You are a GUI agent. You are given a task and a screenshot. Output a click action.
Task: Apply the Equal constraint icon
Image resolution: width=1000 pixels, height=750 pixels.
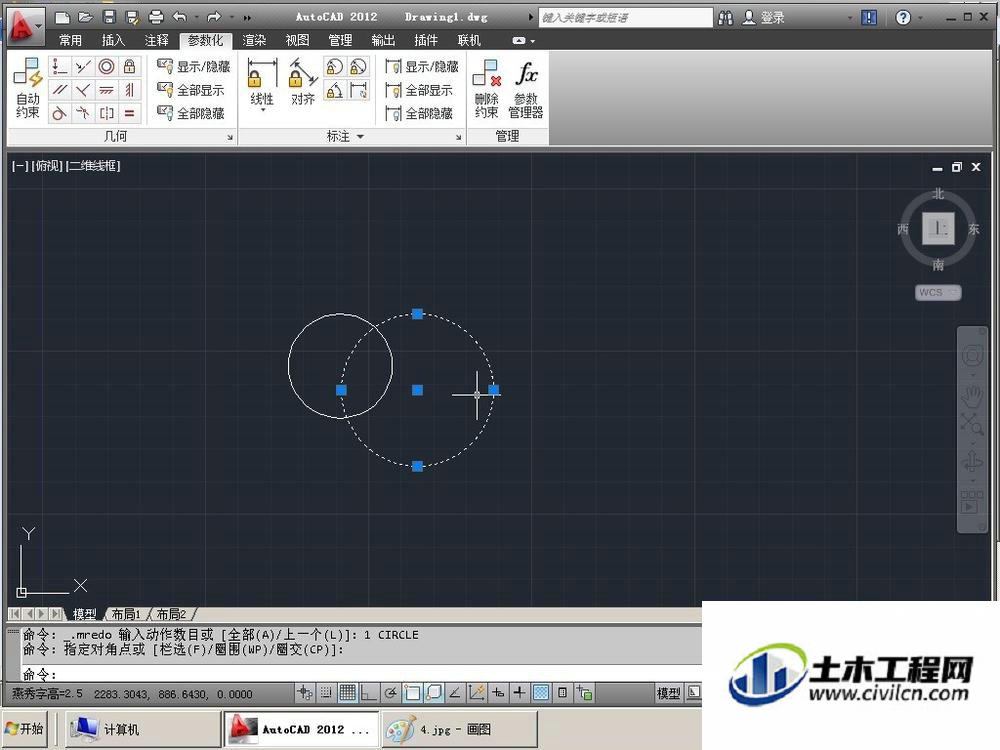[x=129, y=114]
